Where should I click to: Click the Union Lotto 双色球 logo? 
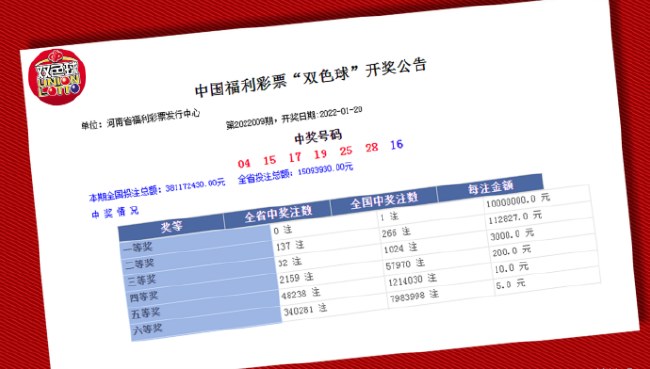coord(57,77)
